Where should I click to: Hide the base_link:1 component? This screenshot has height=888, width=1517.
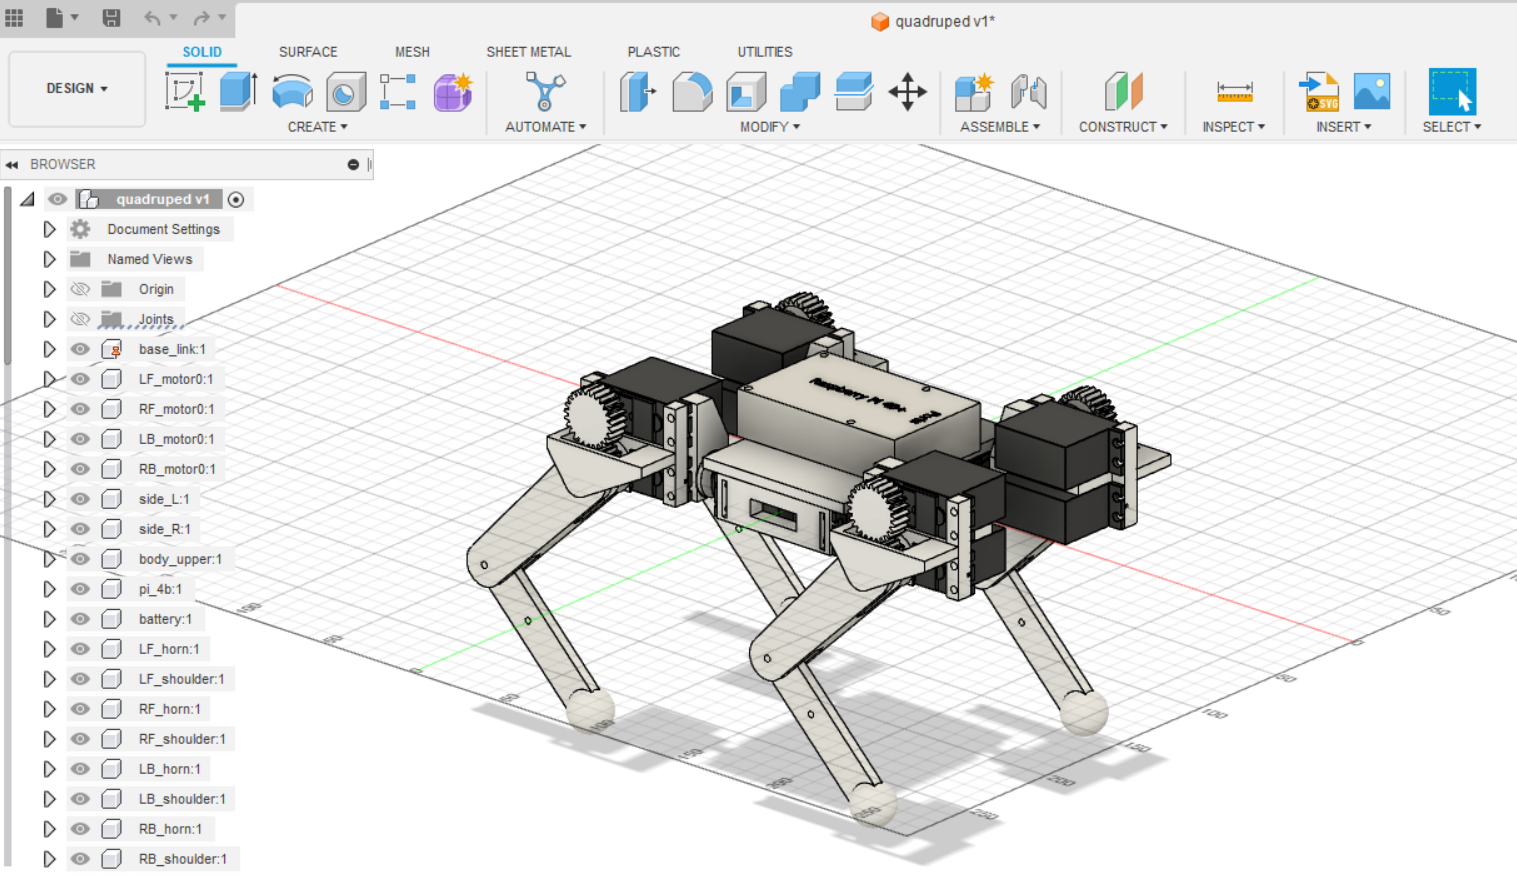click(x=80, y=349)
